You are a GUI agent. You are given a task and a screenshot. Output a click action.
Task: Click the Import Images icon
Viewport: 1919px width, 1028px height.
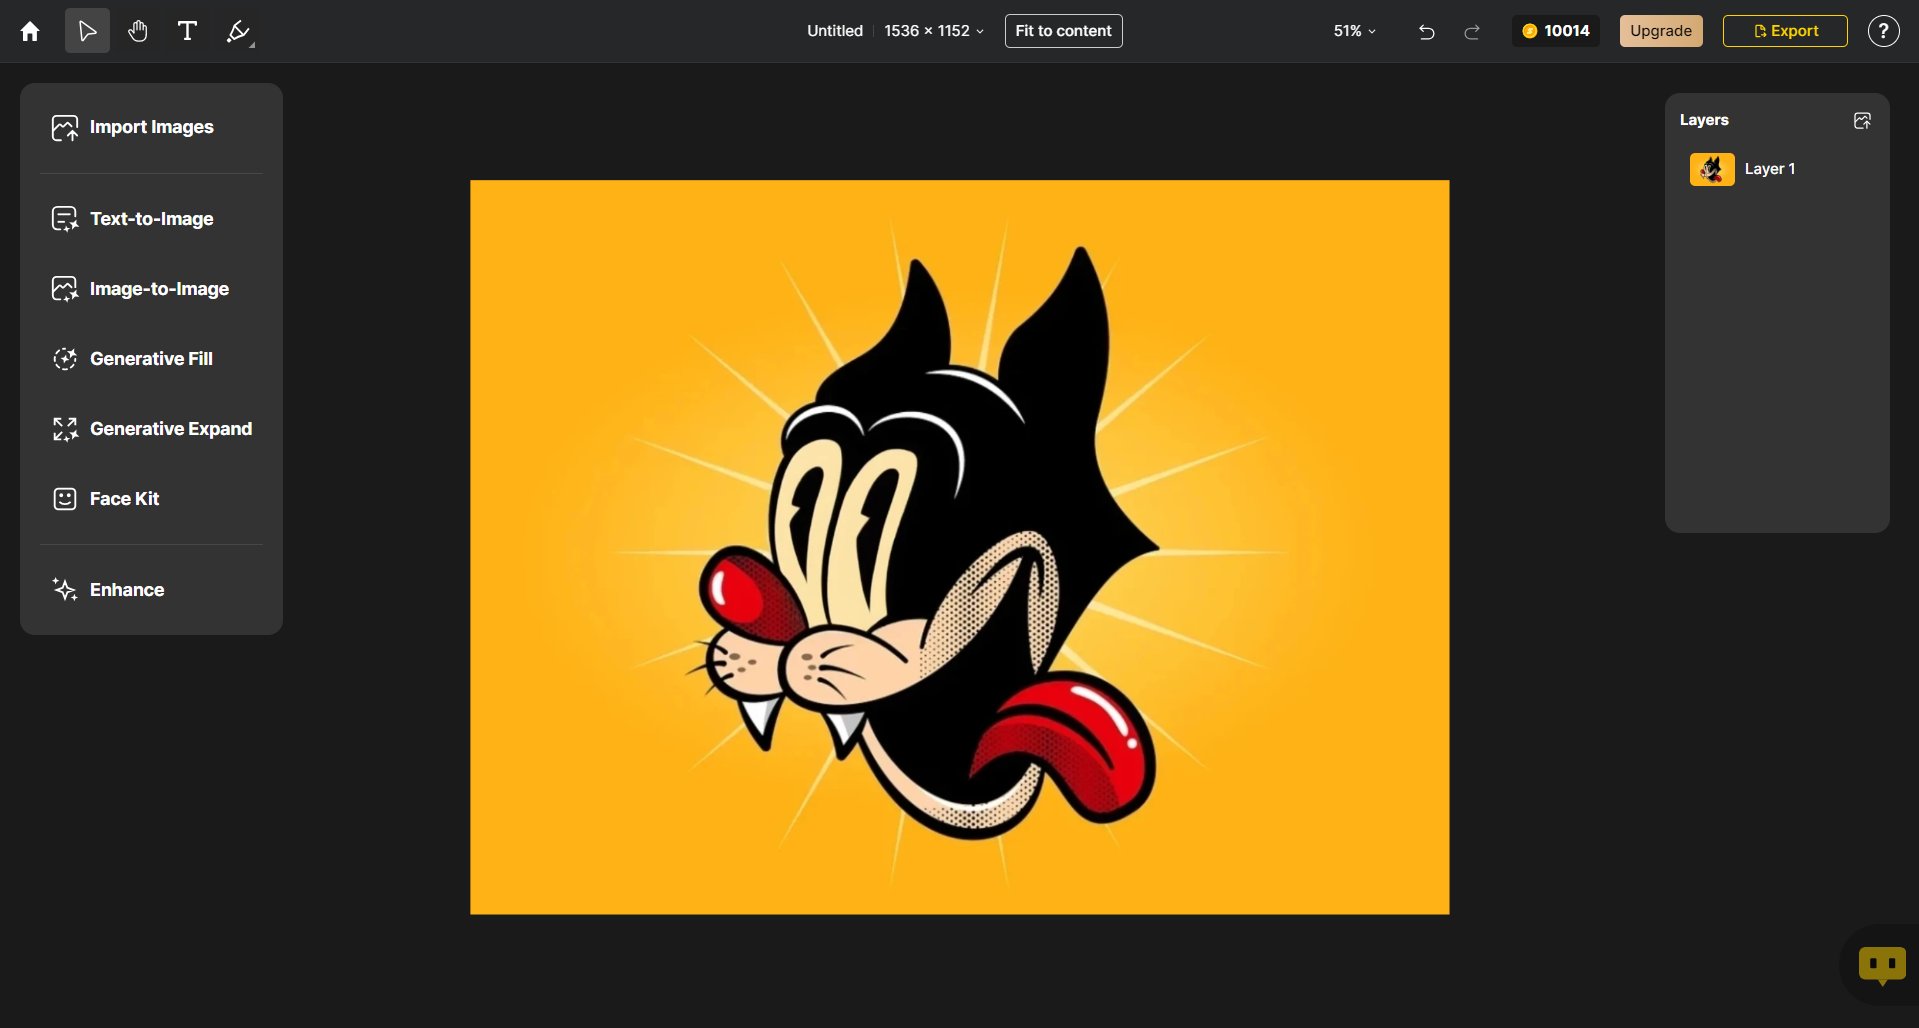pyautogui.click(x=65, y=128)
